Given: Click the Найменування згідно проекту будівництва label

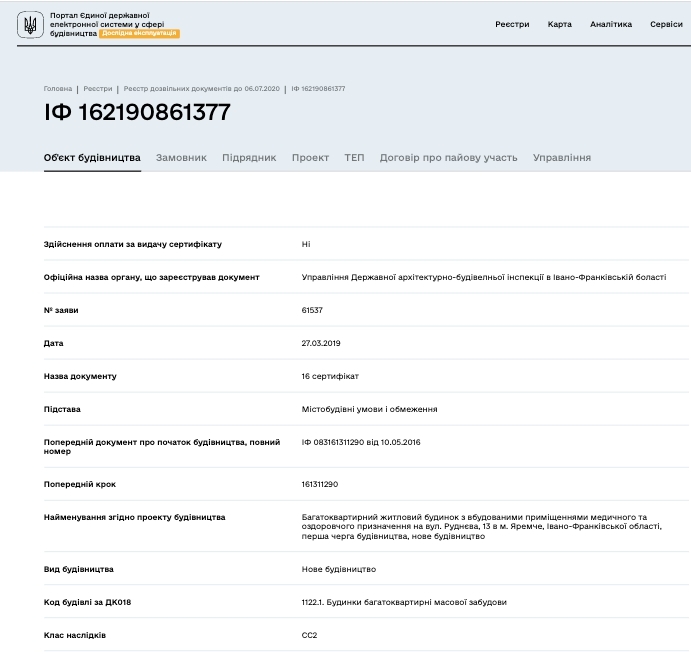Looking at the screenshot, I should [x=134, y=517].
